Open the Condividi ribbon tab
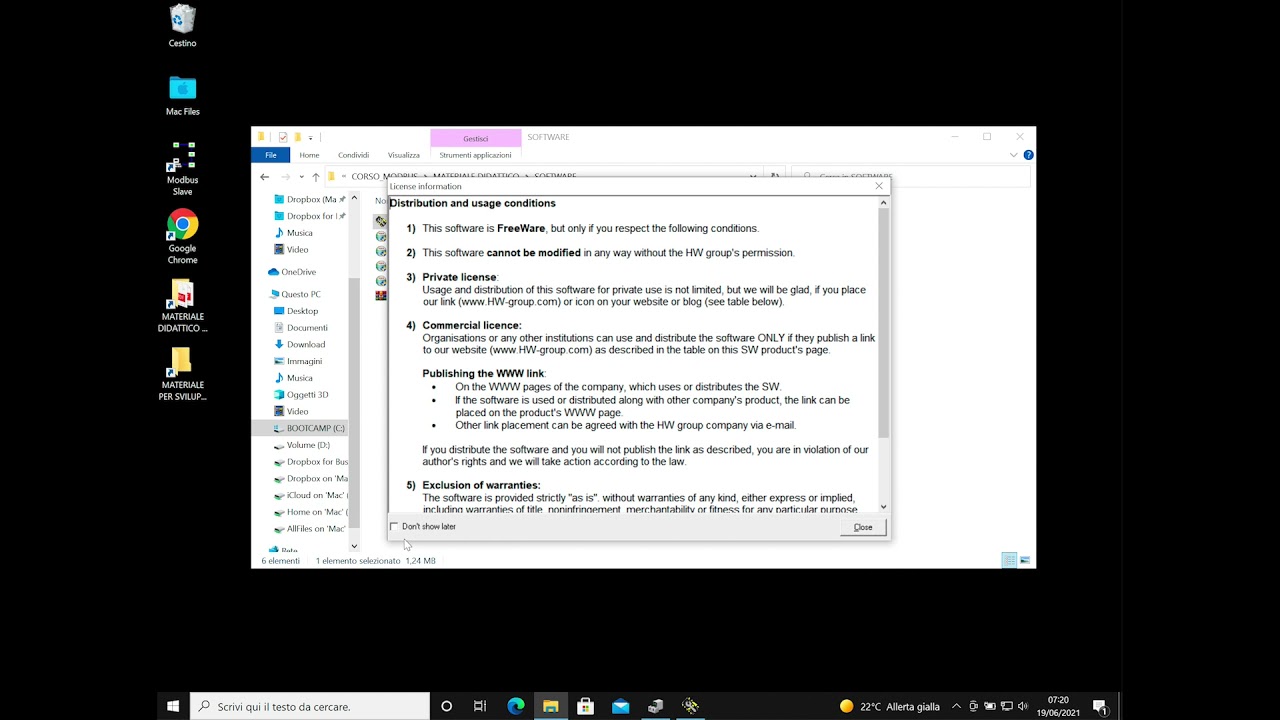Screen dimensions: 1280x720 353,155
